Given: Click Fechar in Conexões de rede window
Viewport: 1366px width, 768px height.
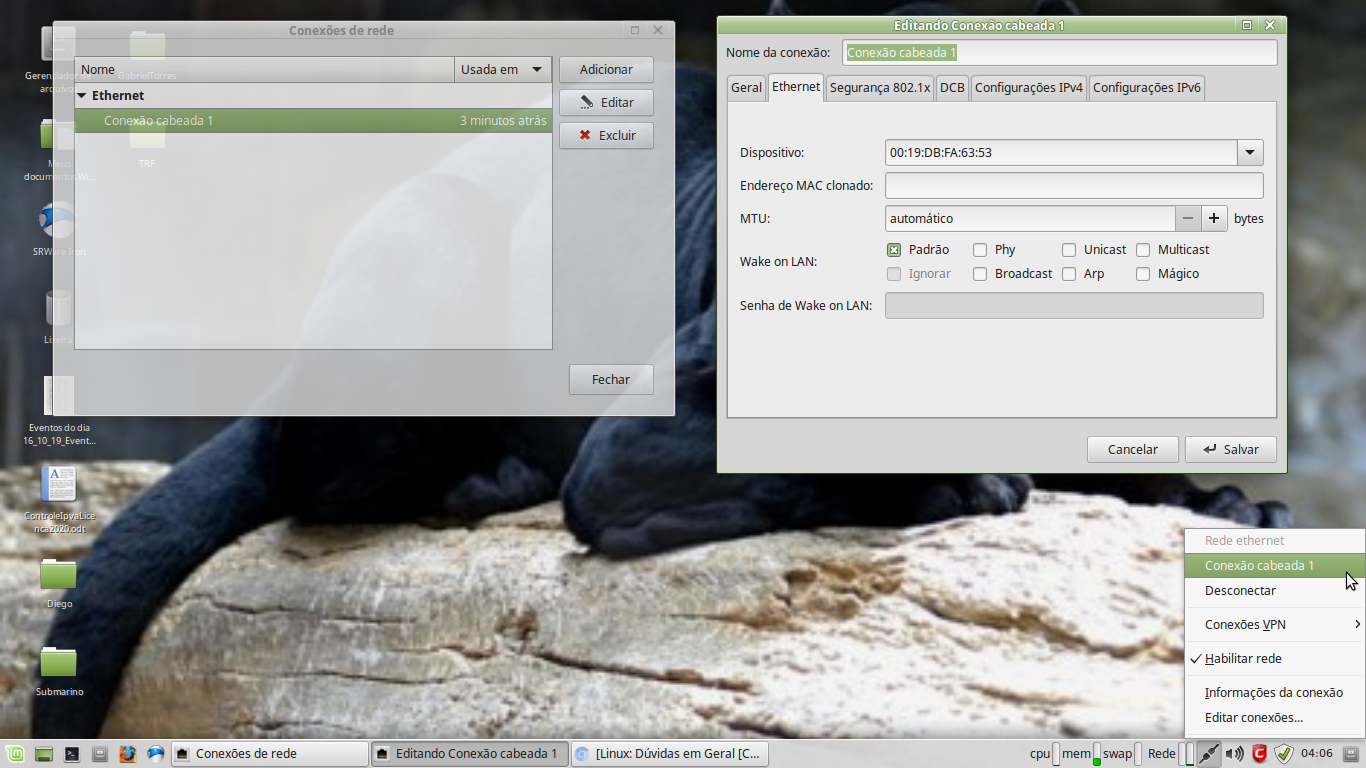Looking at the screenshot, I should pos(611,380).
